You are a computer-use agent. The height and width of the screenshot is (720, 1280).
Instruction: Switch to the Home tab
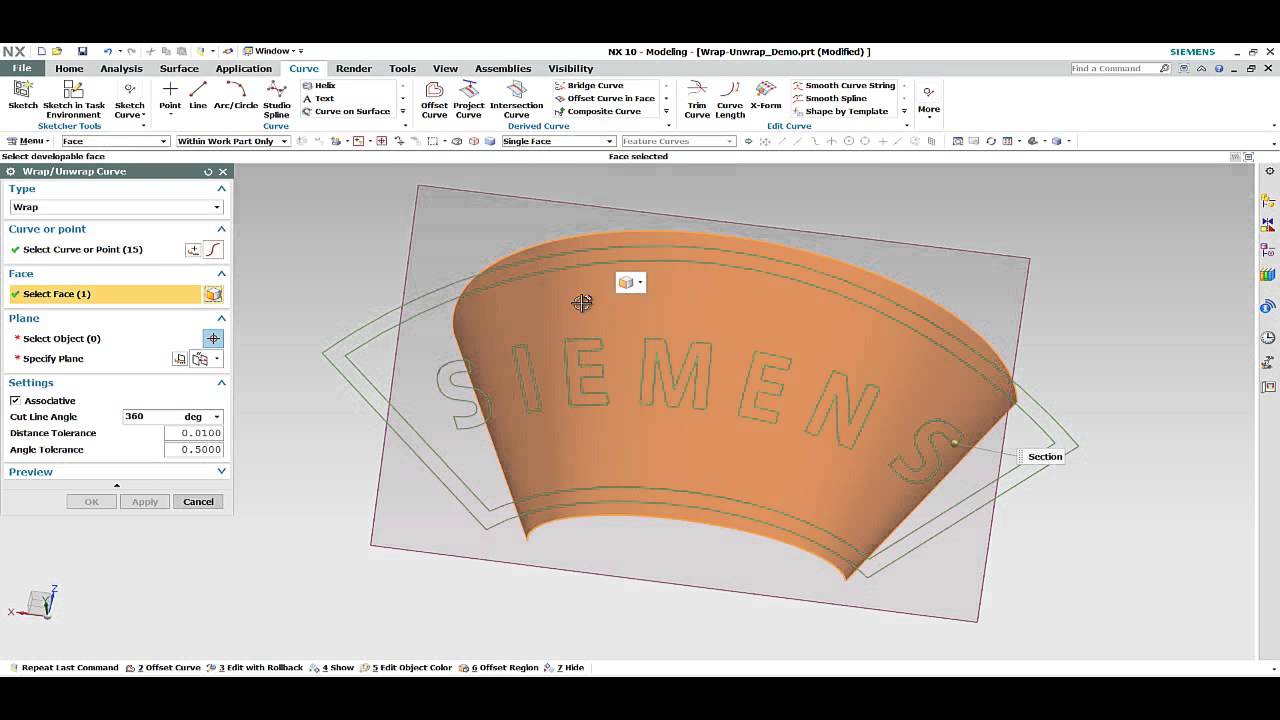pyautogui.click(x=69, y=68)
